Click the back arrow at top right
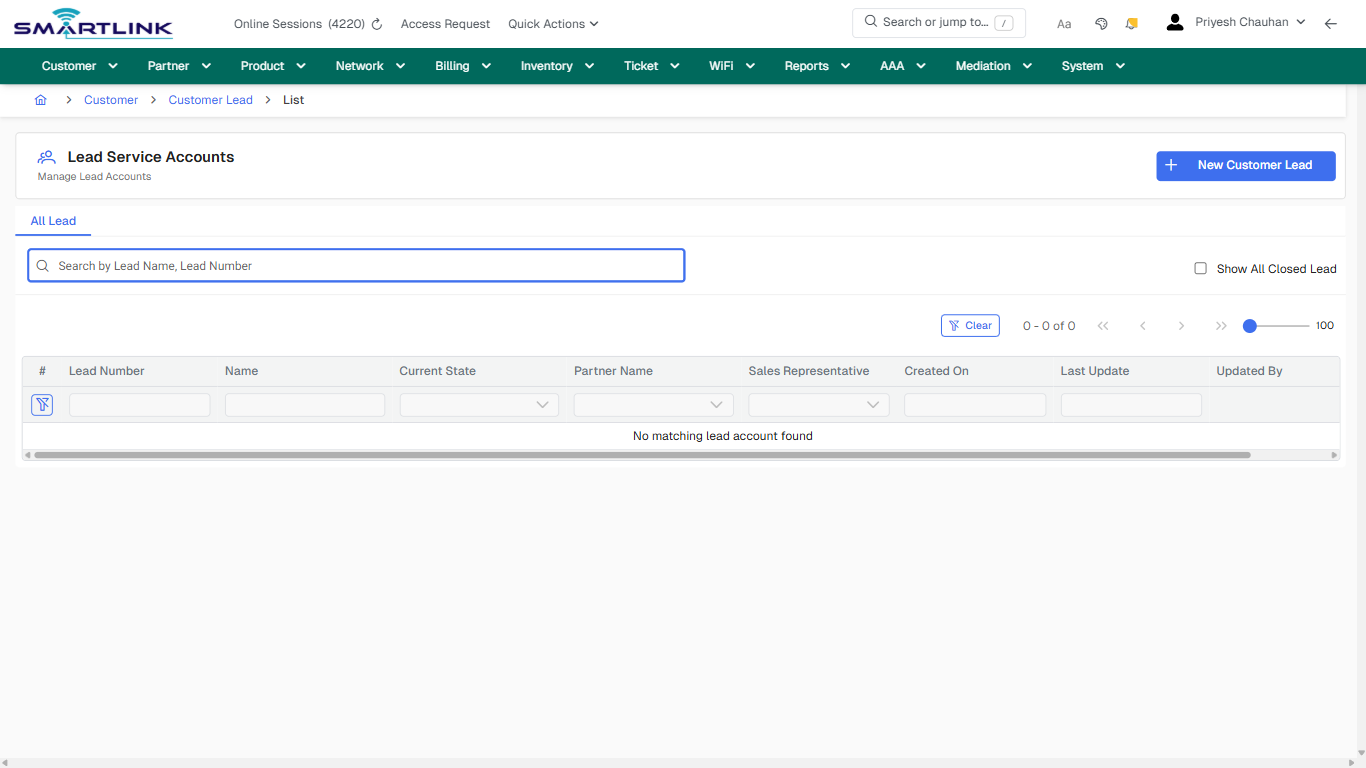 (1331, 22)
